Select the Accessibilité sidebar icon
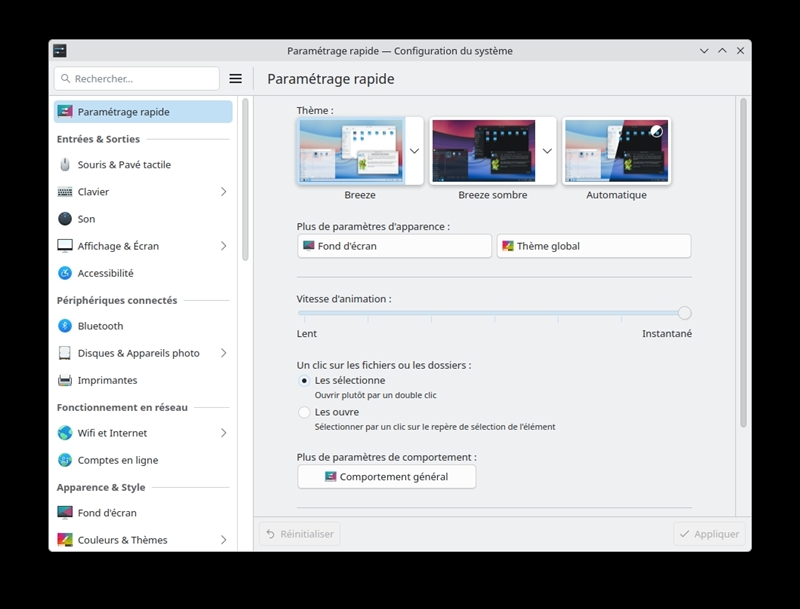This screenshot has width=800, height=609. tap(65, 273)
